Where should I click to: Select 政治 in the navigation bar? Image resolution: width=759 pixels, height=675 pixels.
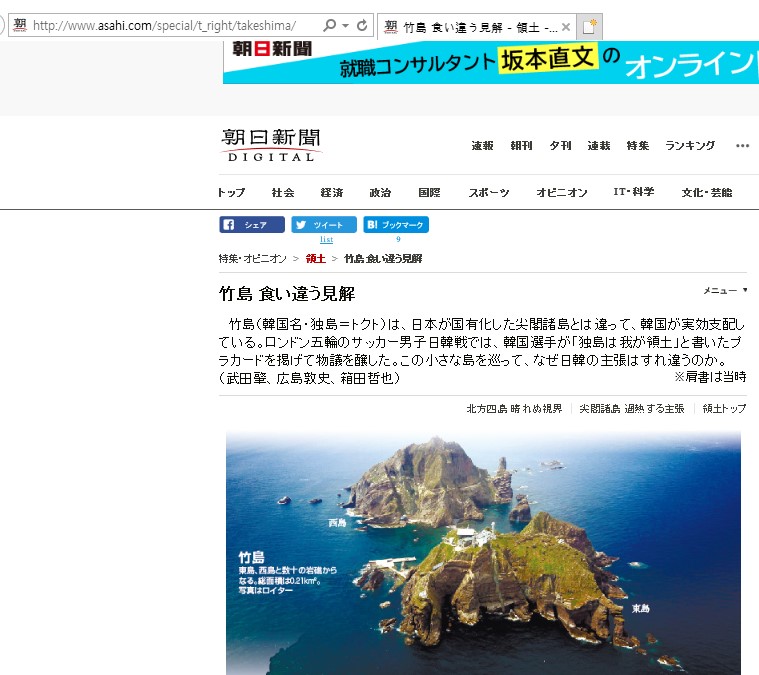[x=380, y=192]
